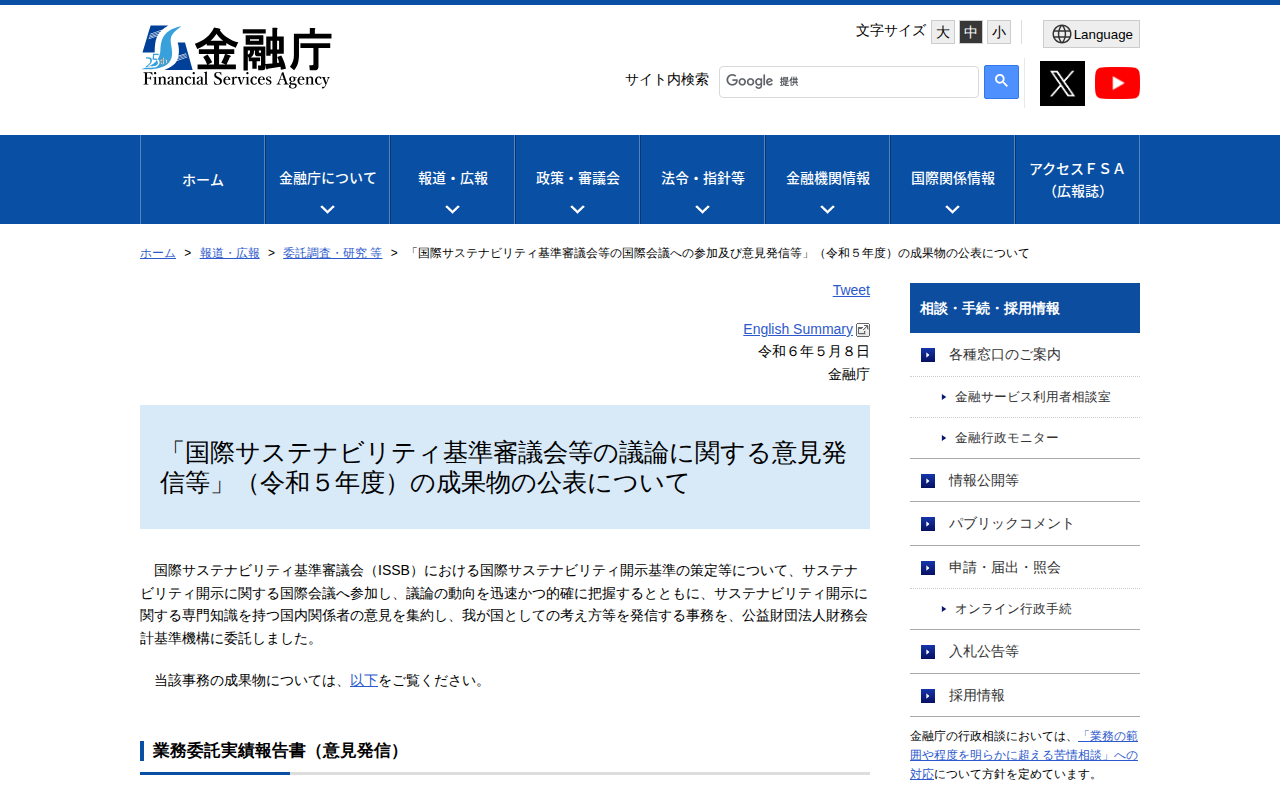Open アクセスＦＳＡ（広報誌） menu item
This screenshot has height=800, width=1280.
click(x=1077, y=180)
